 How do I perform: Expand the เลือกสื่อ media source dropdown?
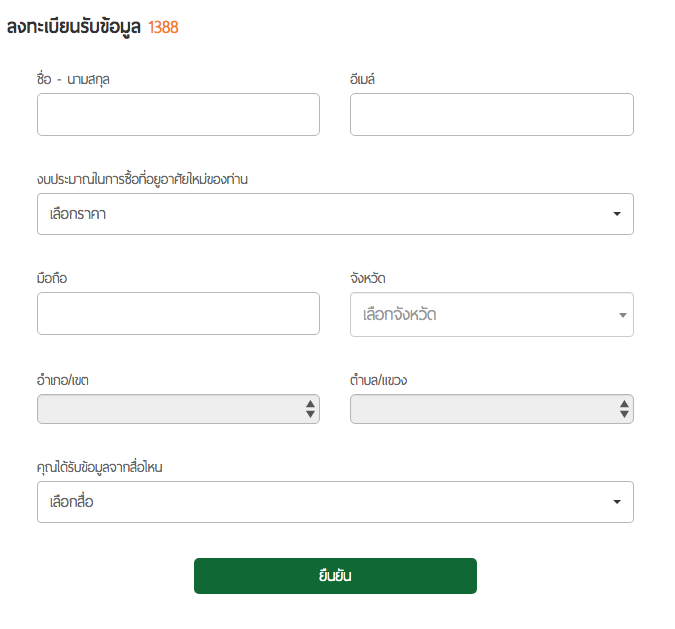coord(320,502)
